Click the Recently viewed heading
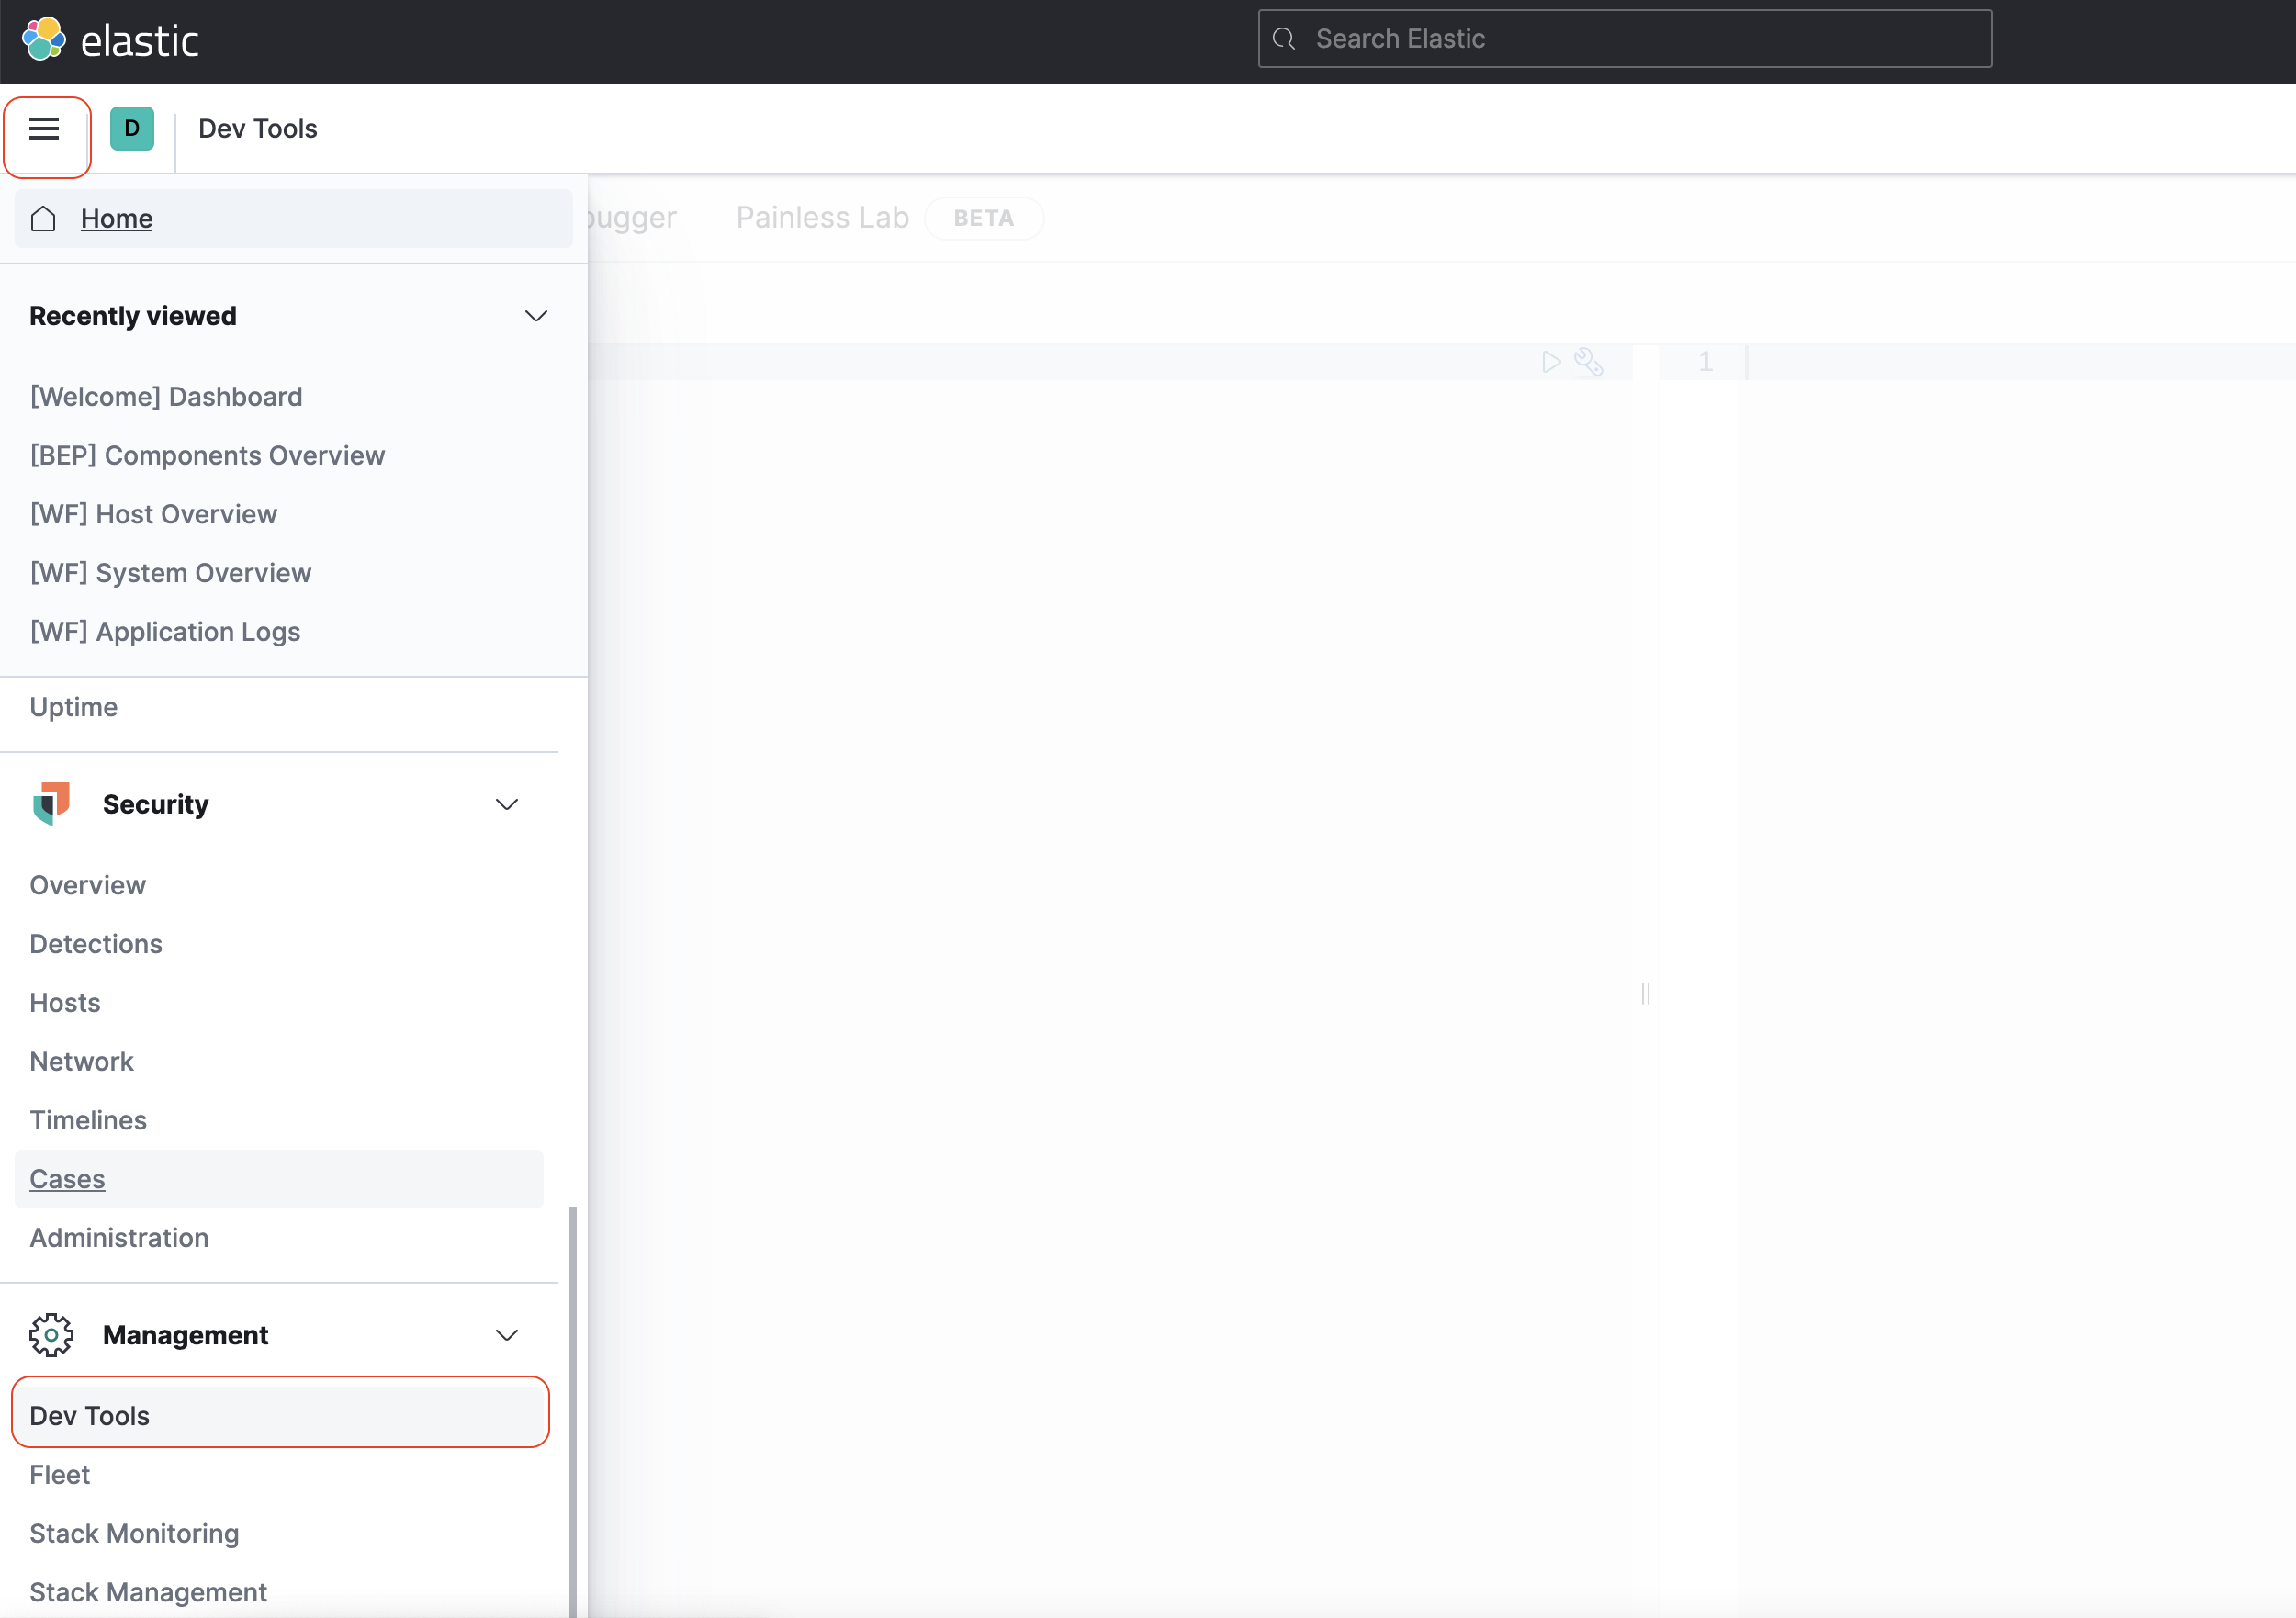 click(x=133, y=316)
